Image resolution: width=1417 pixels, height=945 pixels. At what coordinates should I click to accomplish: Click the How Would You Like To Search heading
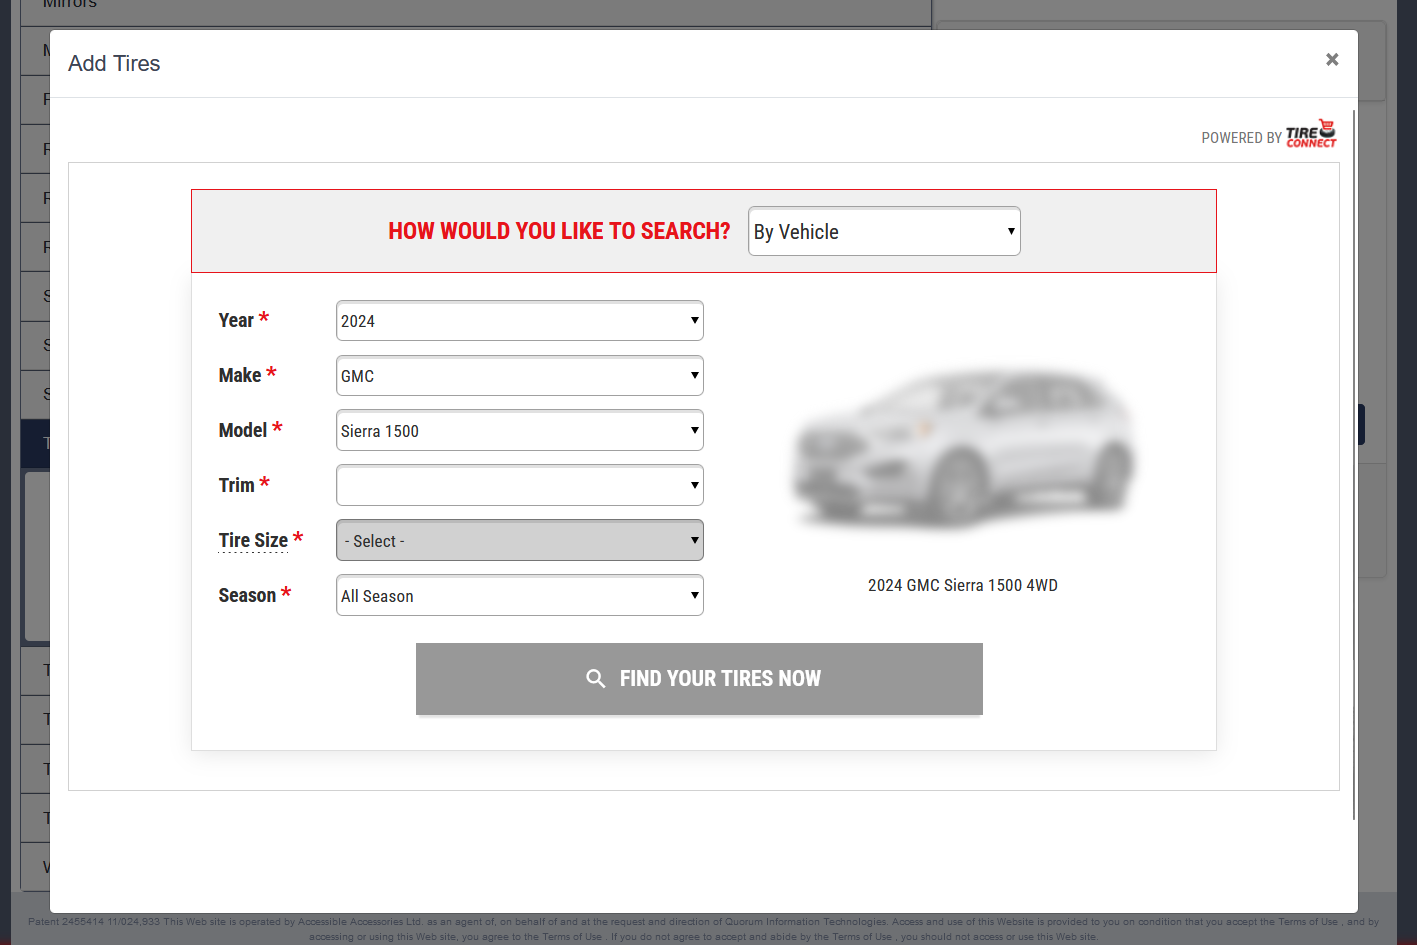tap(559, 231)
